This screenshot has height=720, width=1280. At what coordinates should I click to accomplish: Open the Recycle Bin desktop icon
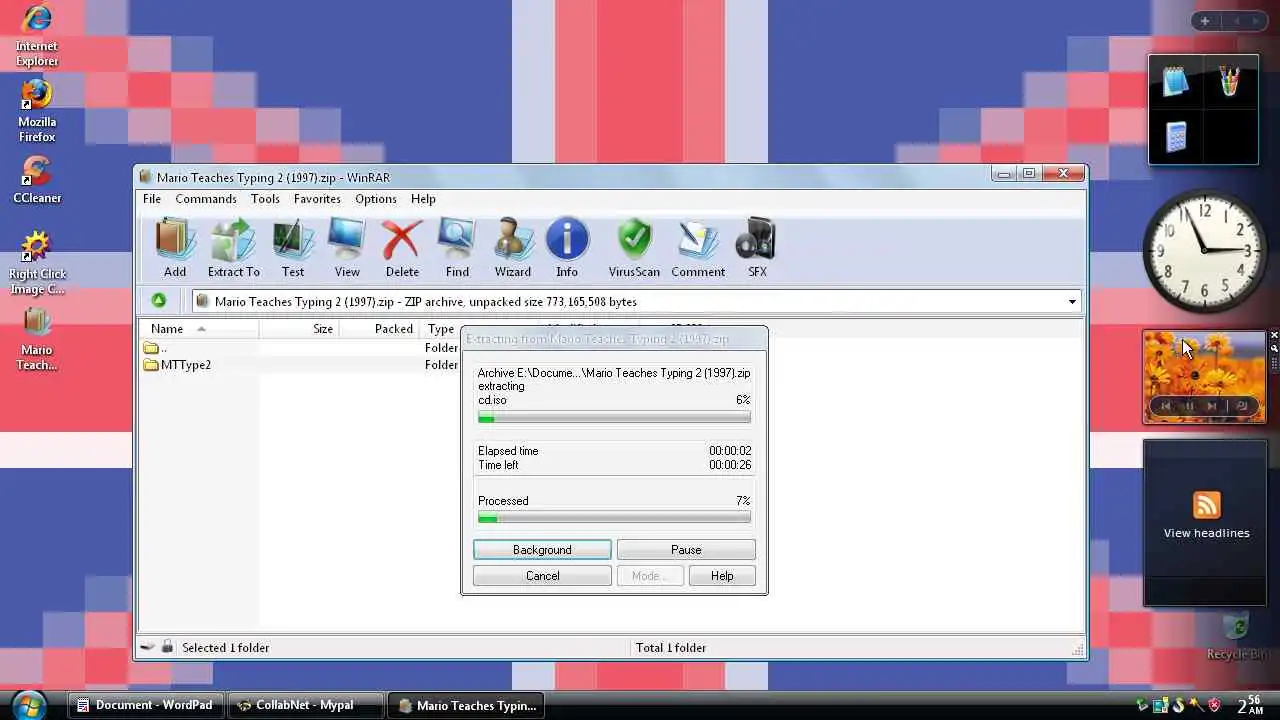click(1238, 637)
